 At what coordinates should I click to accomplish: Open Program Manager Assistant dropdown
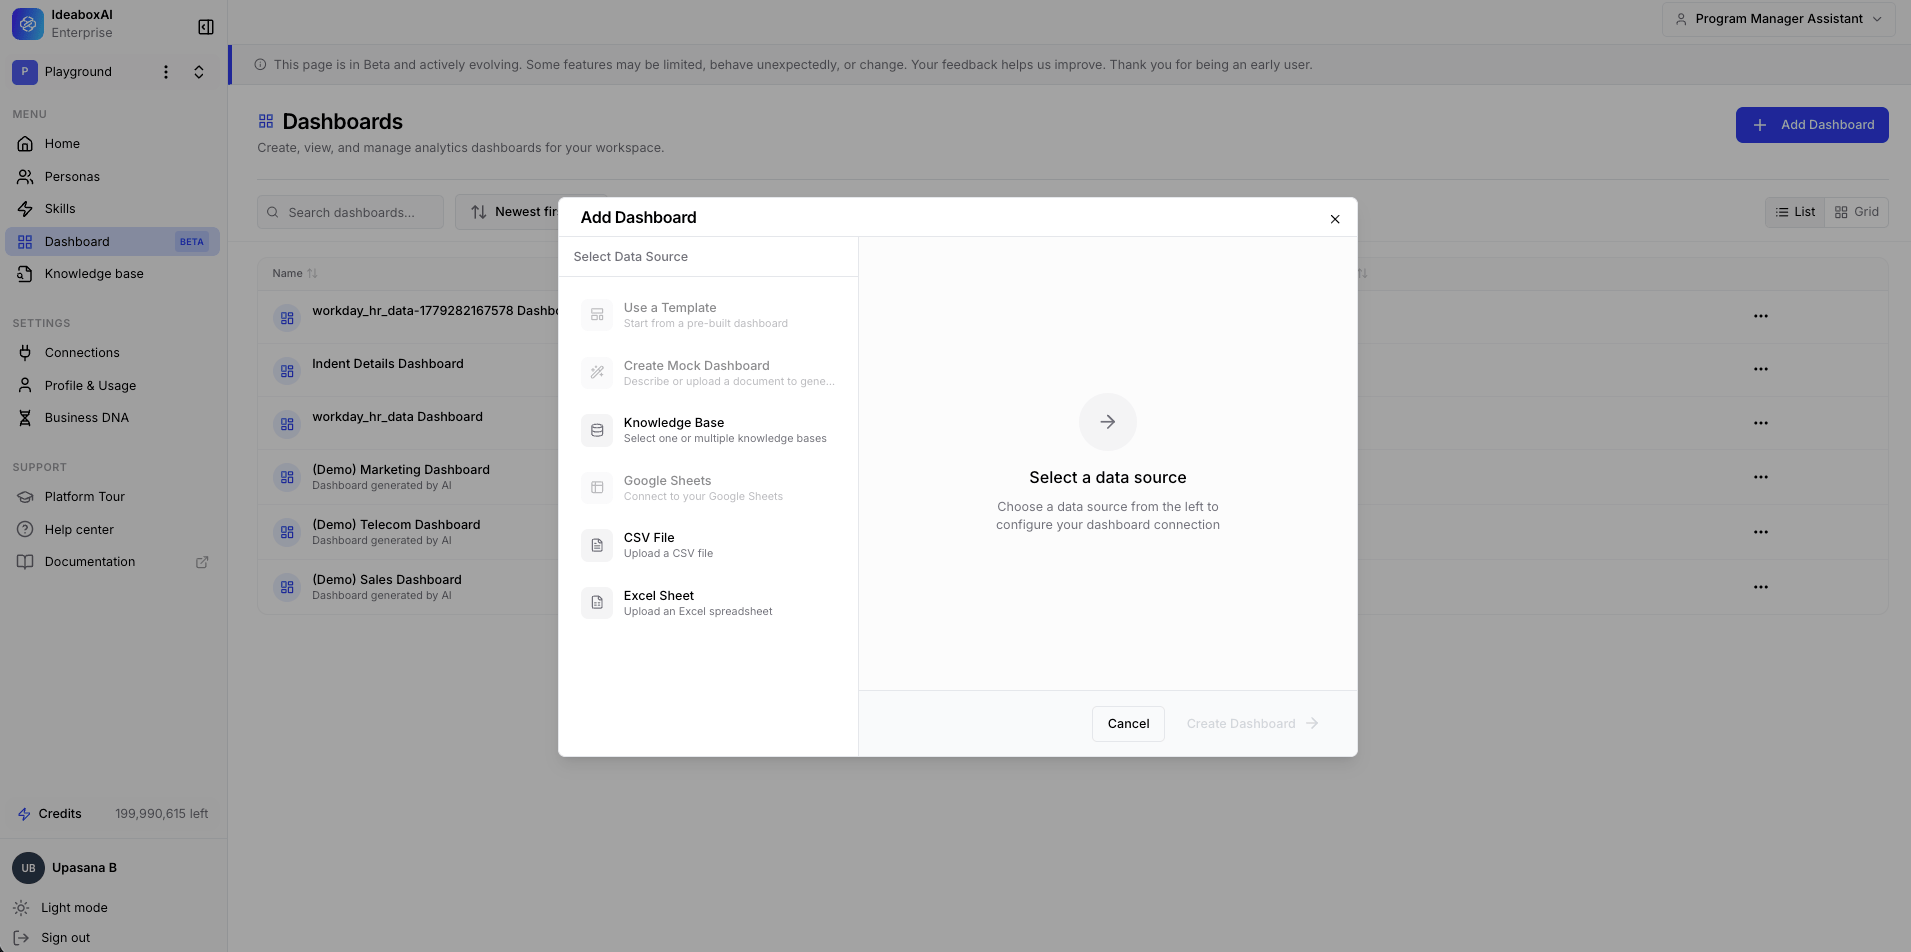1778,19
